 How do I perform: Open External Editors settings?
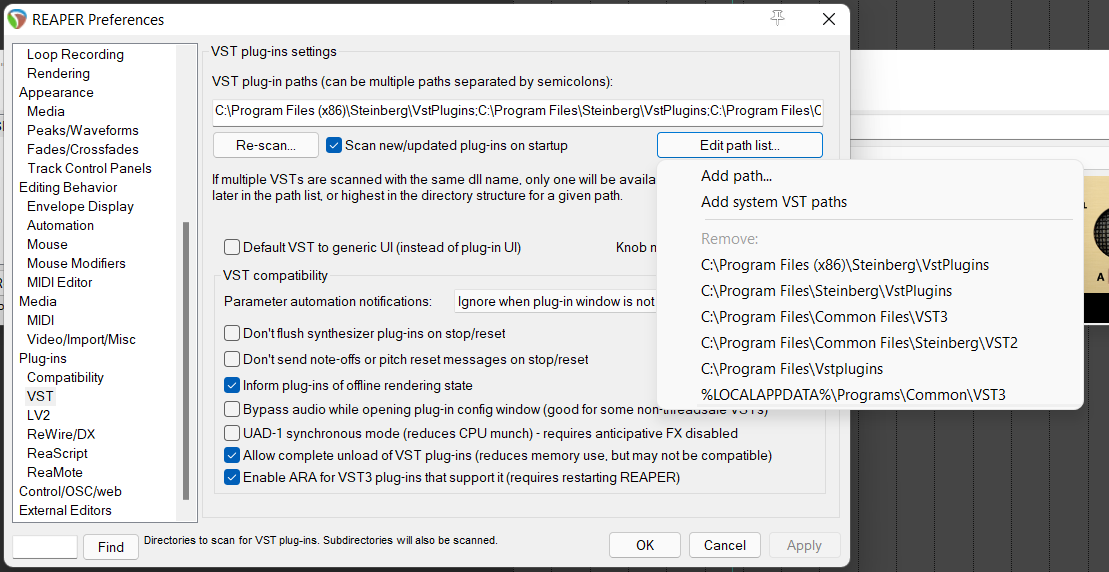(65, 510)
